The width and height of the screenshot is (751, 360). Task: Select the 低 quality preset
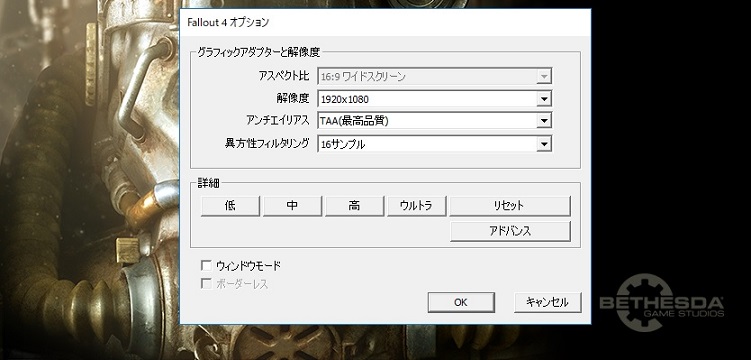230,206
